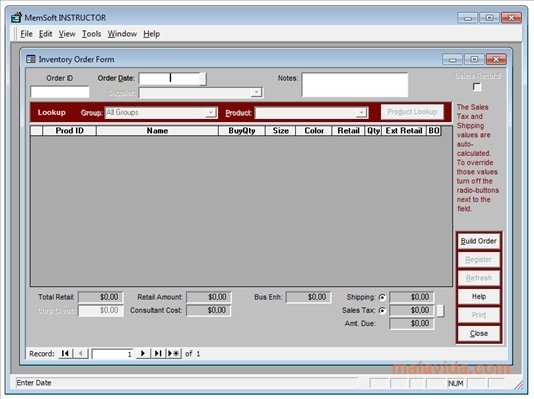This screenshot has height=399, width=534.
Task: Click the Amt. Due value field
Action: (x=412, y=323)
